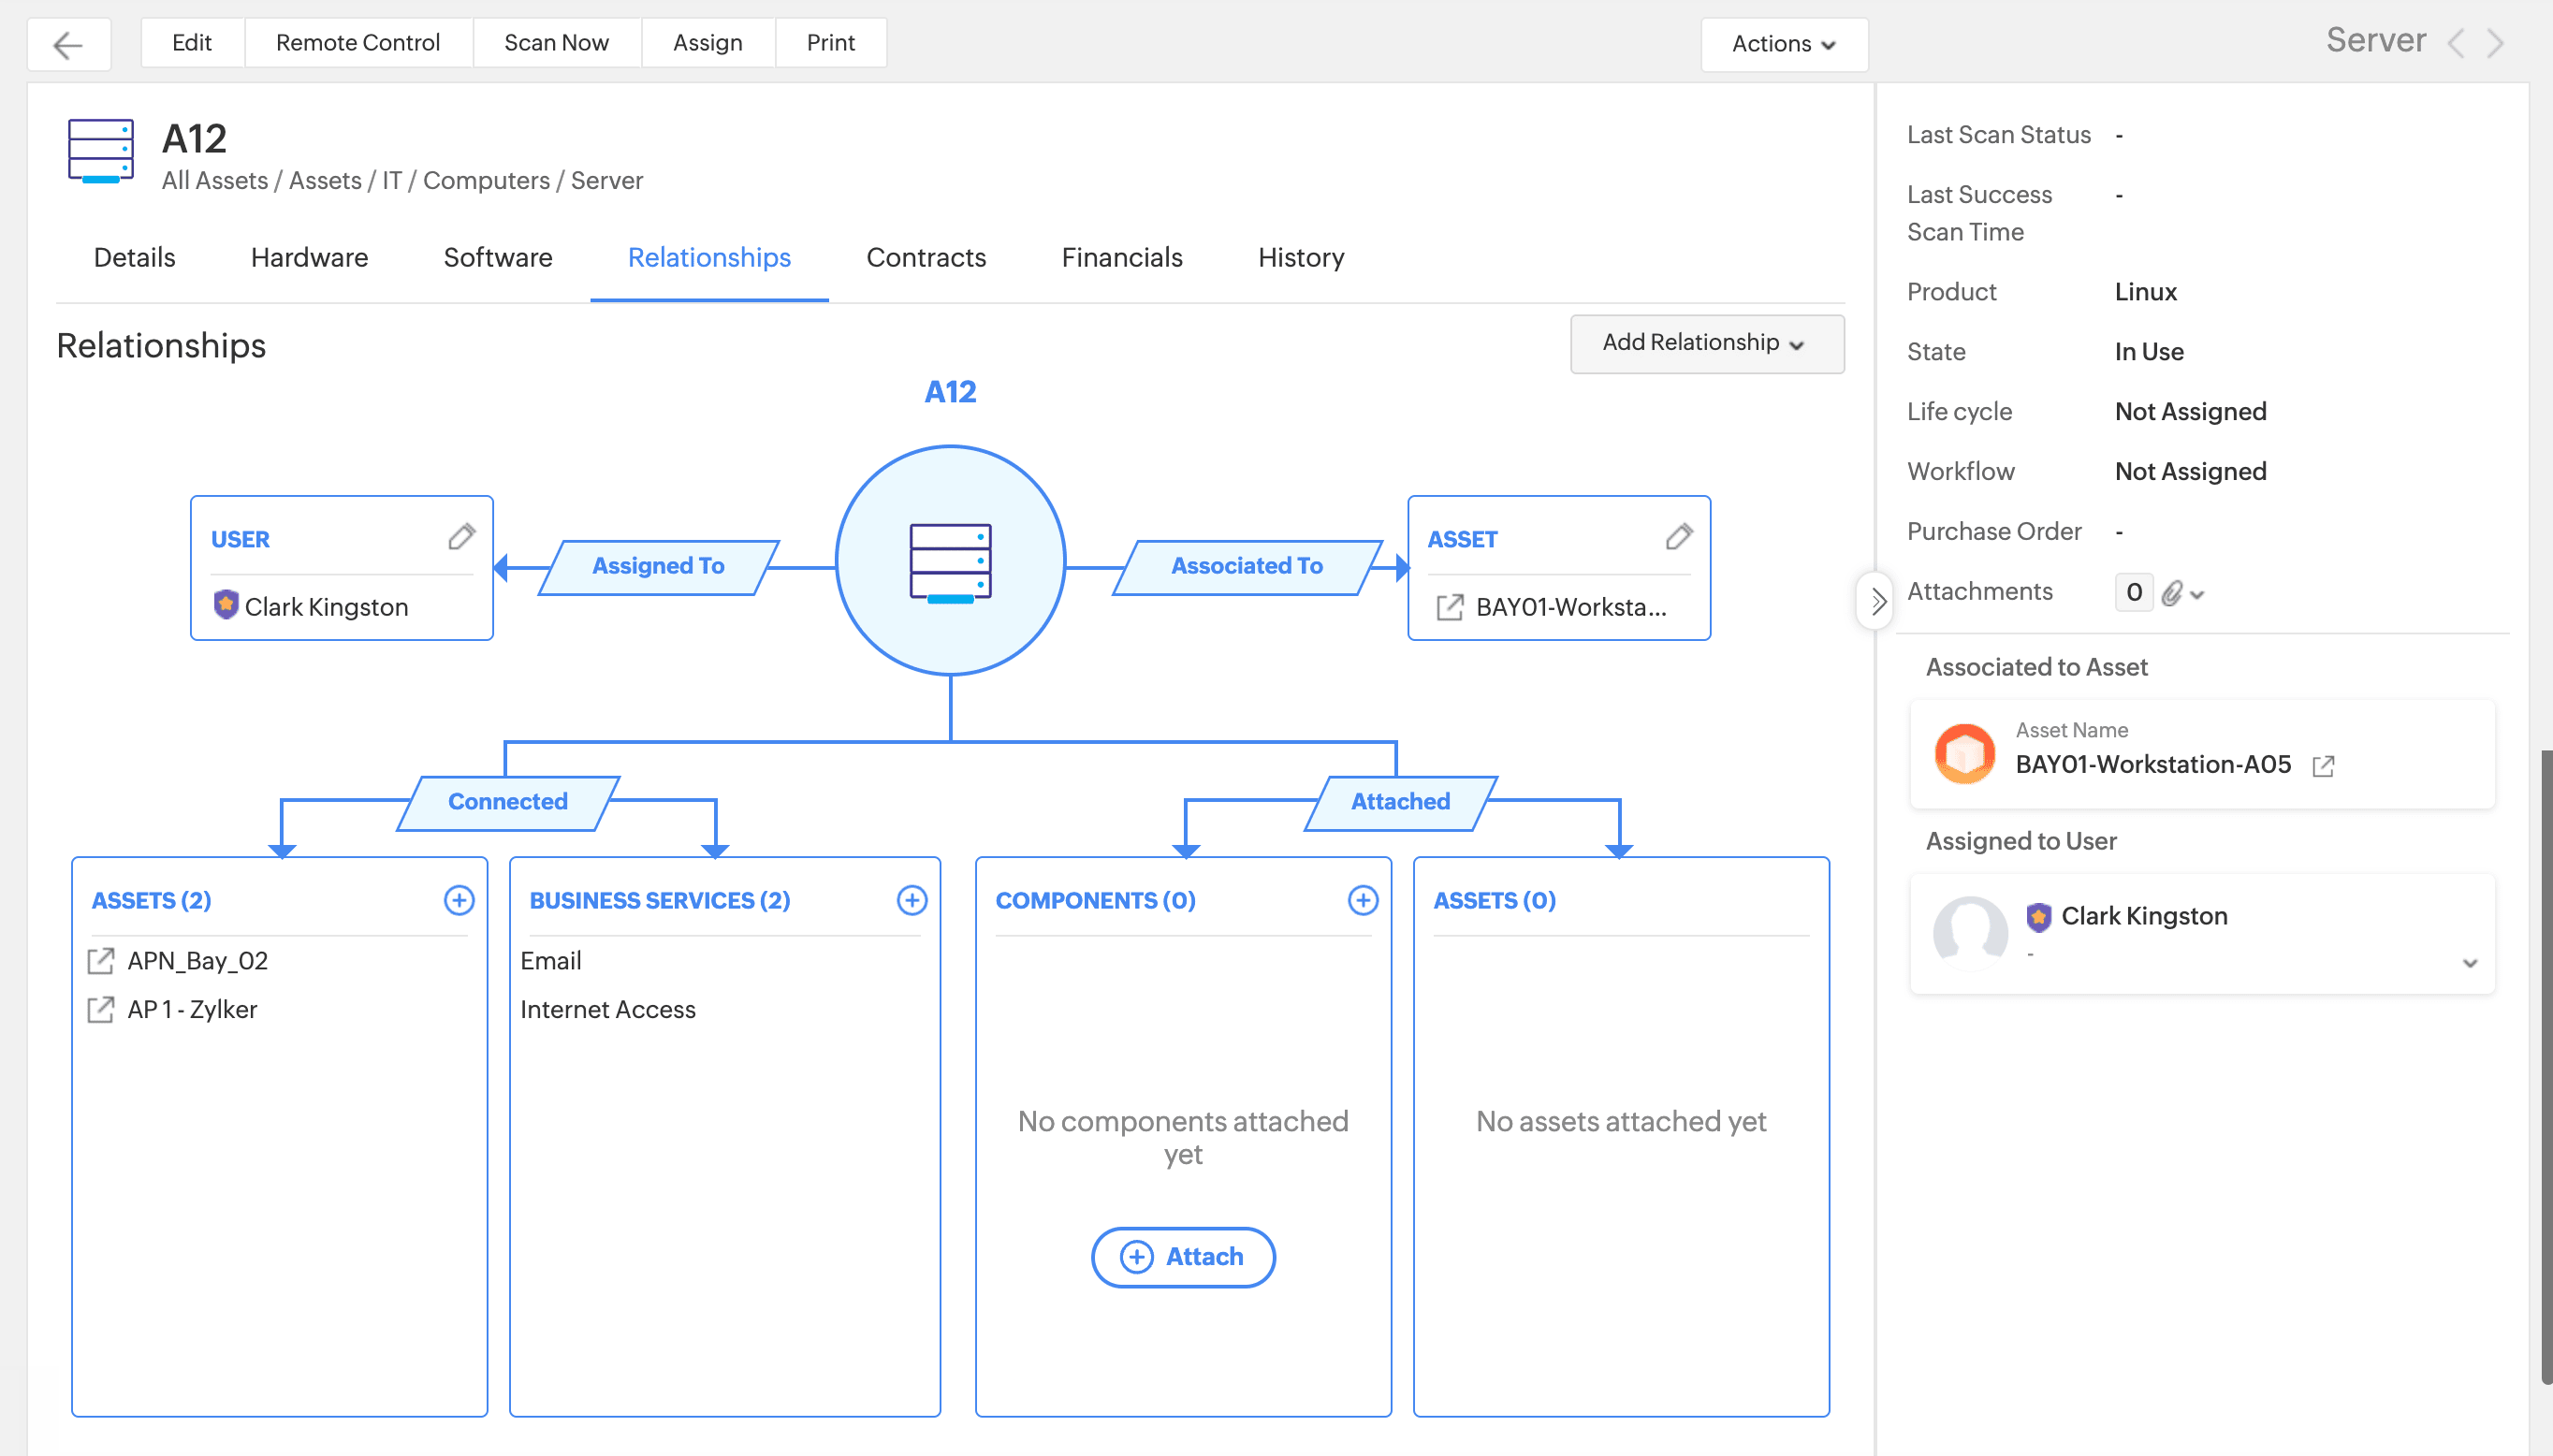This screenshot has width=2553, height=1456.
Task: Add a business service with plus icon
Action: coord(911,900)
